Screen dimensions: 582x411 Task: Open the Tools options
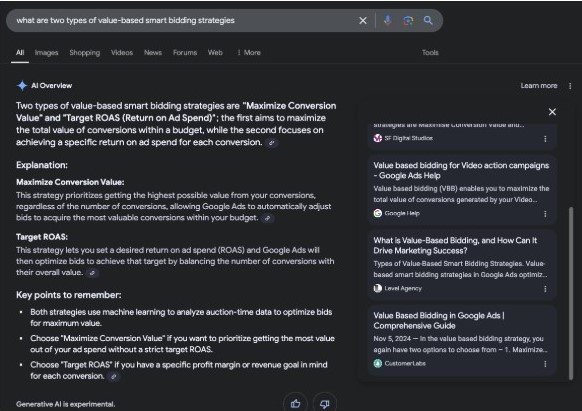click(430, 52)
